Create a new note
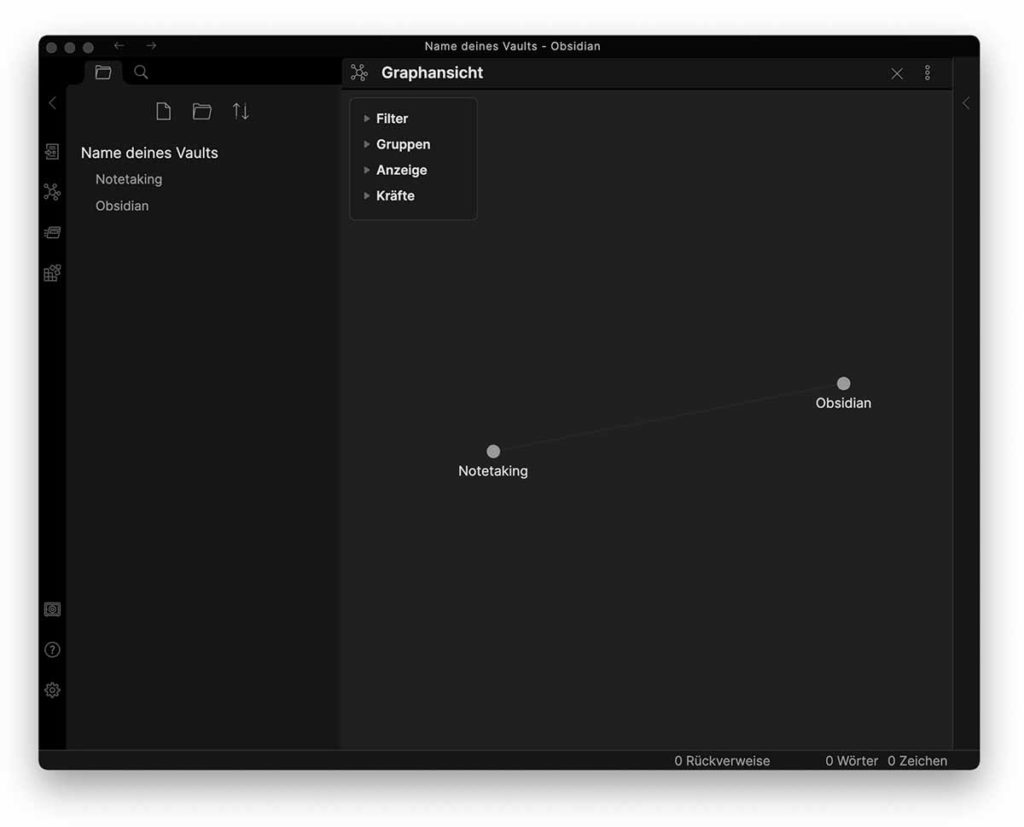This screenshot has height=827, width=1024. (x=163, y=112)
